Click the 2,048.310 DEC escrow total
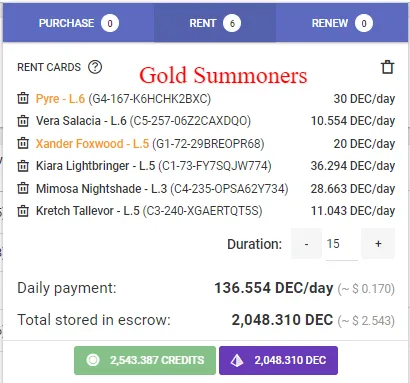 point(282,320)
